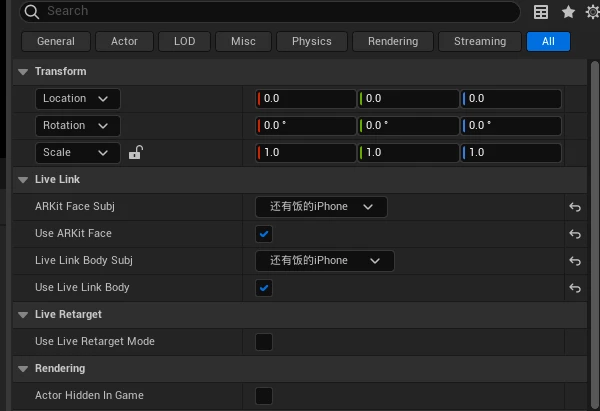600x411 pixels.
Task: Click the Location X value field
Action: coord(307,99)
